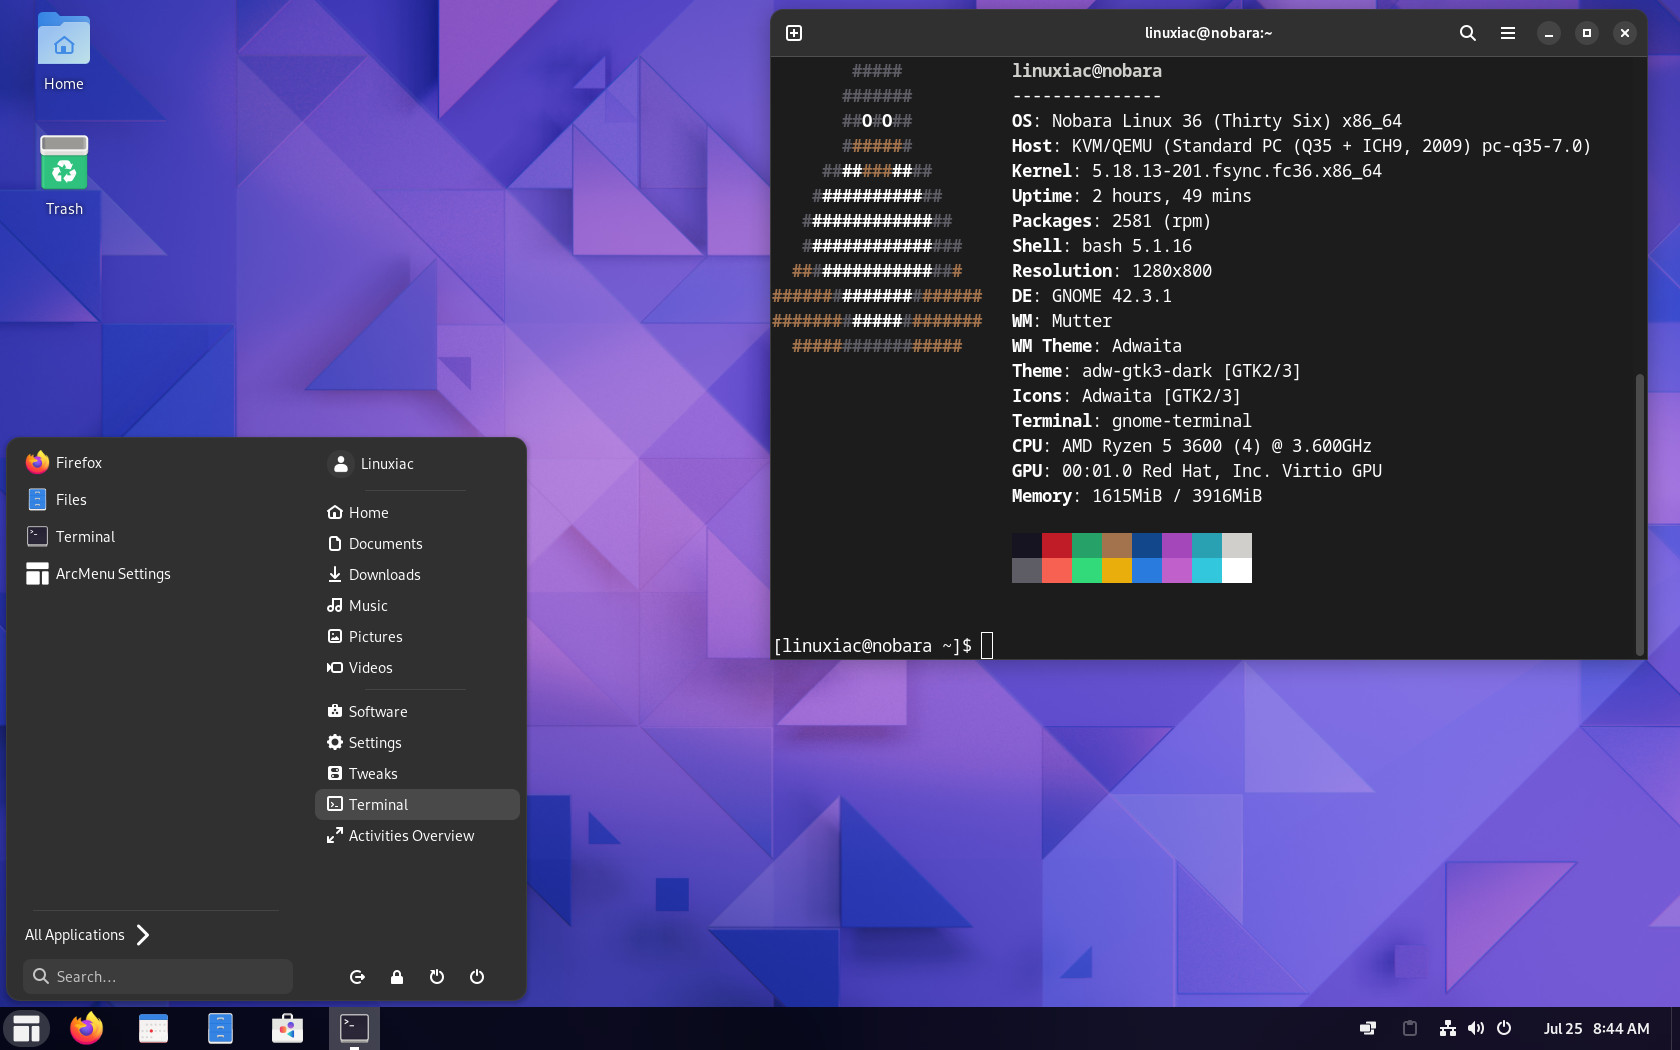1680x1050 pixels.
Task: Expand All Applications list
Action: point(88,935)
